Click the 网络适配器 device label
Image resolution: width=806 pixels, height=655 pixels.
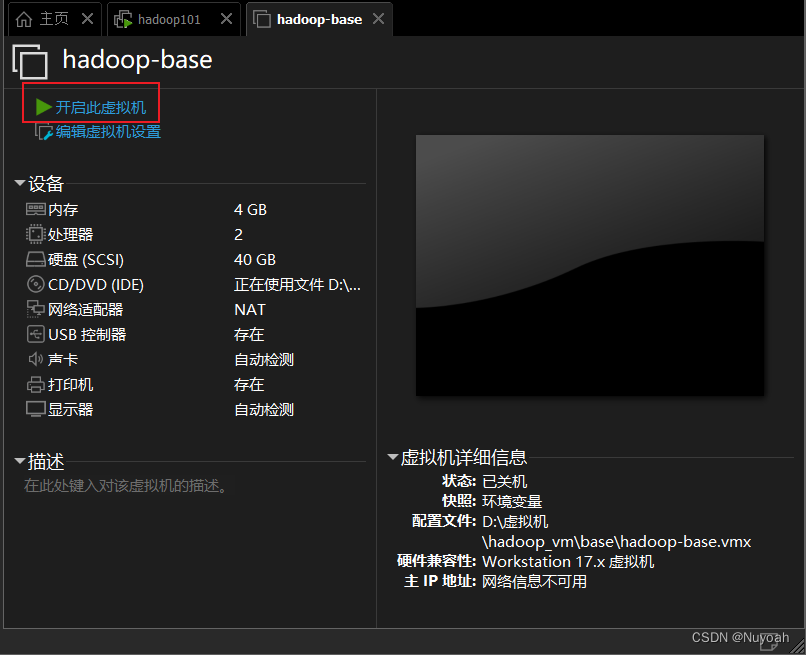point(85,310)
